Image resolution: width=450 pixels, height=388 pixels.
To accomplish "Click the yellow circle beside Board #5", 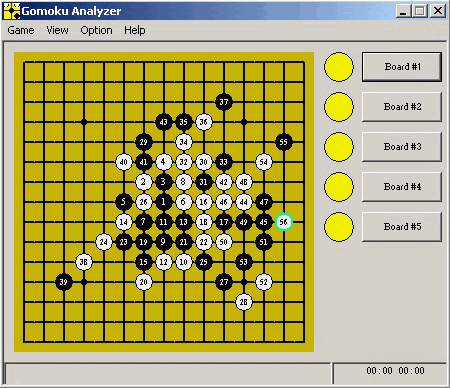I will pyautogui.click(x=339, y=227).
